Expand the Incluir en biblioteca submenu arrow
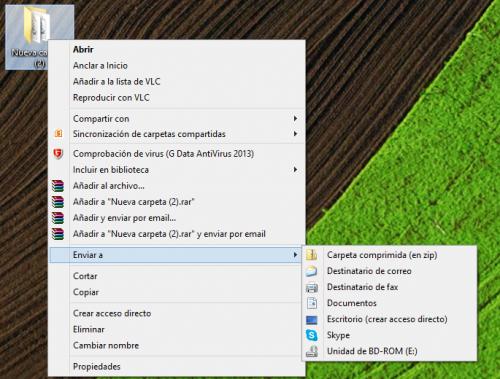Viewport: 500px width, 379px height. (295, 170)
